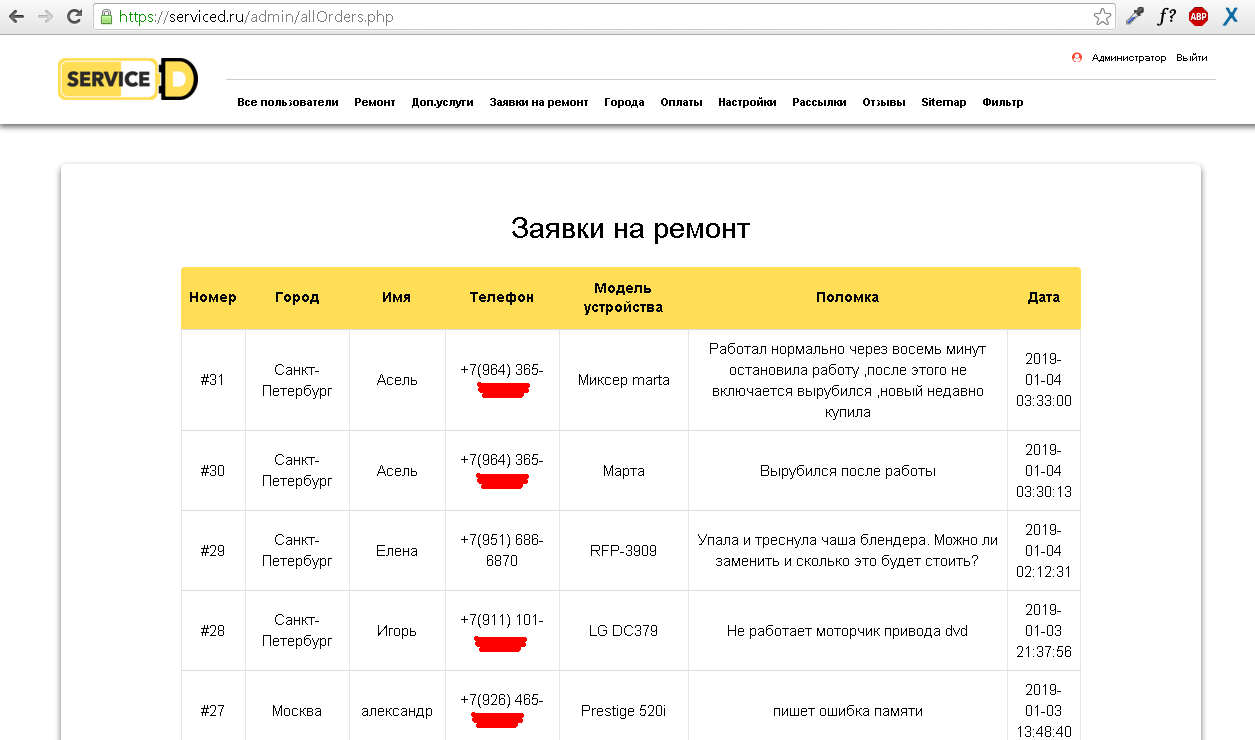Click device model LG DC379
This screenshot has height=740, width=1255.
click(624, 631)
